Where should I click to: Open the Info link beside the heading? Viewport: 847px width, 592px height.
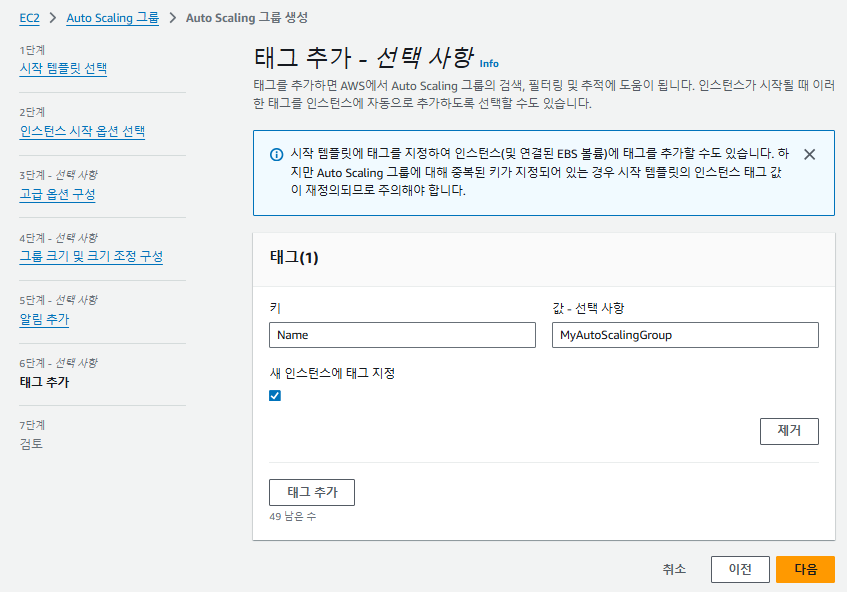tap(489, 64)
